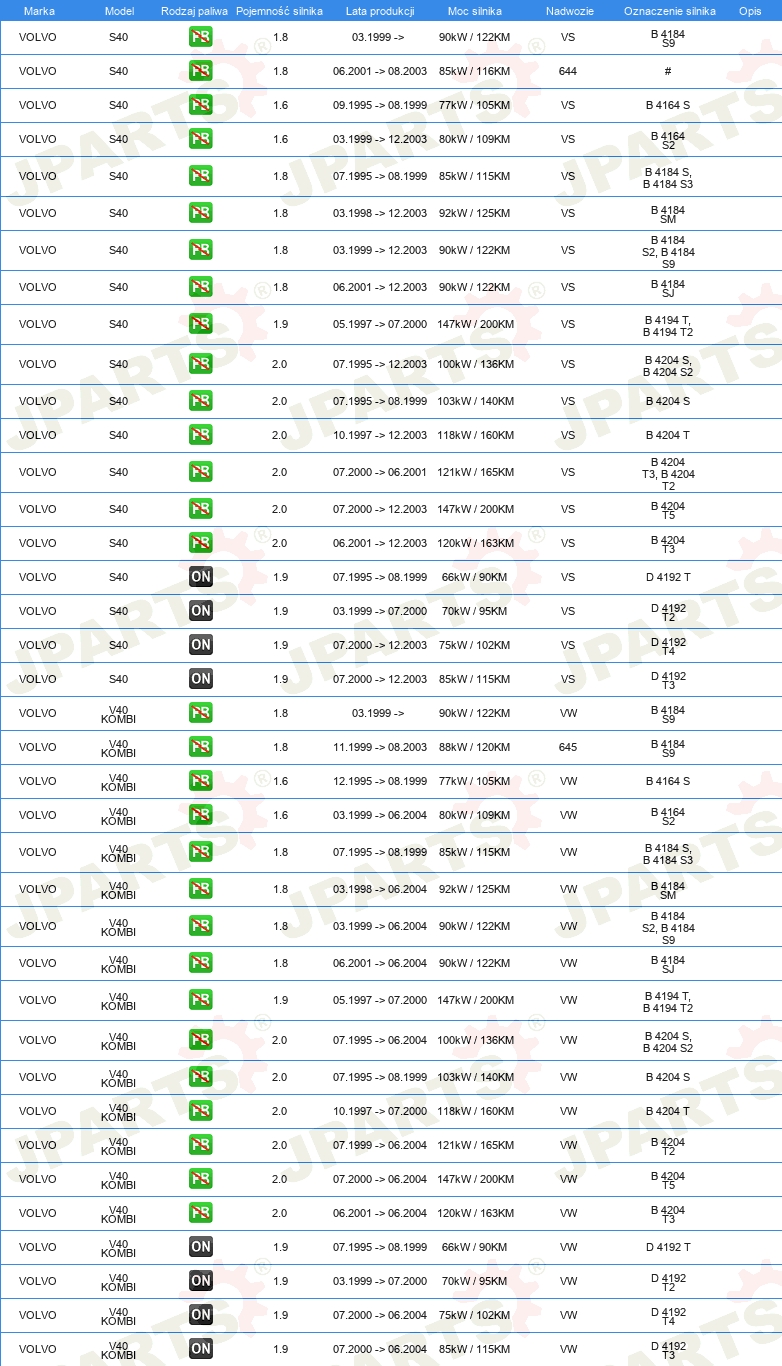Screen dimensions: 782x1366
Task: Select the date range 10.1997 -> 12.2003
Action: point(380,436)
